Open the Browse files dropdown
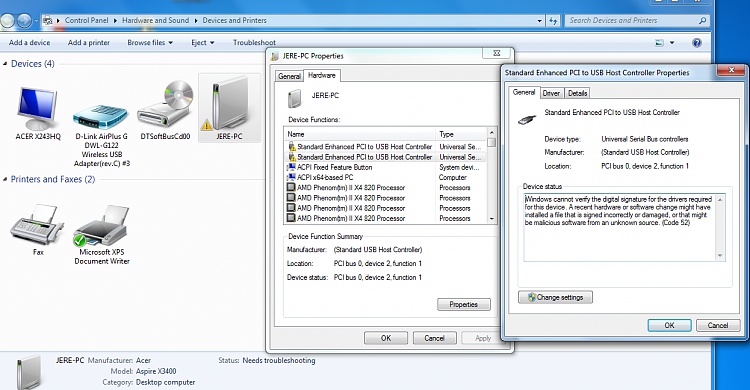This screenshot has height=390, width=750. [x=150, y=43]
